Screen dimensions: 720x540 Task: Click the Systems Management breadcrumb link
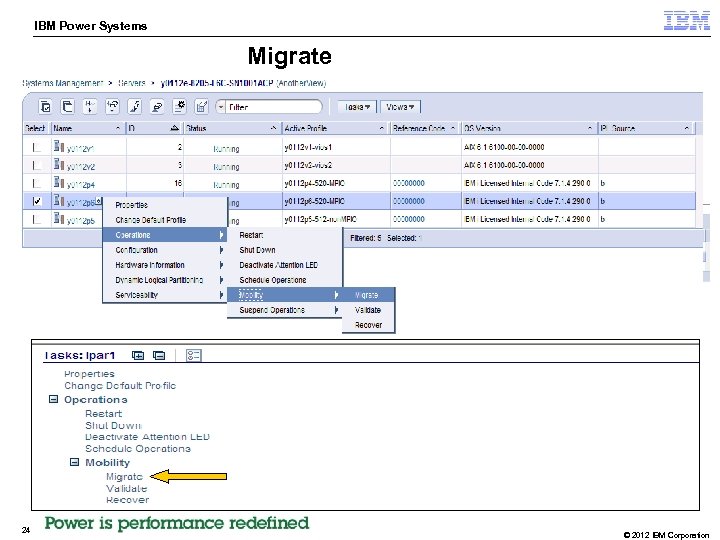(62, 83)
